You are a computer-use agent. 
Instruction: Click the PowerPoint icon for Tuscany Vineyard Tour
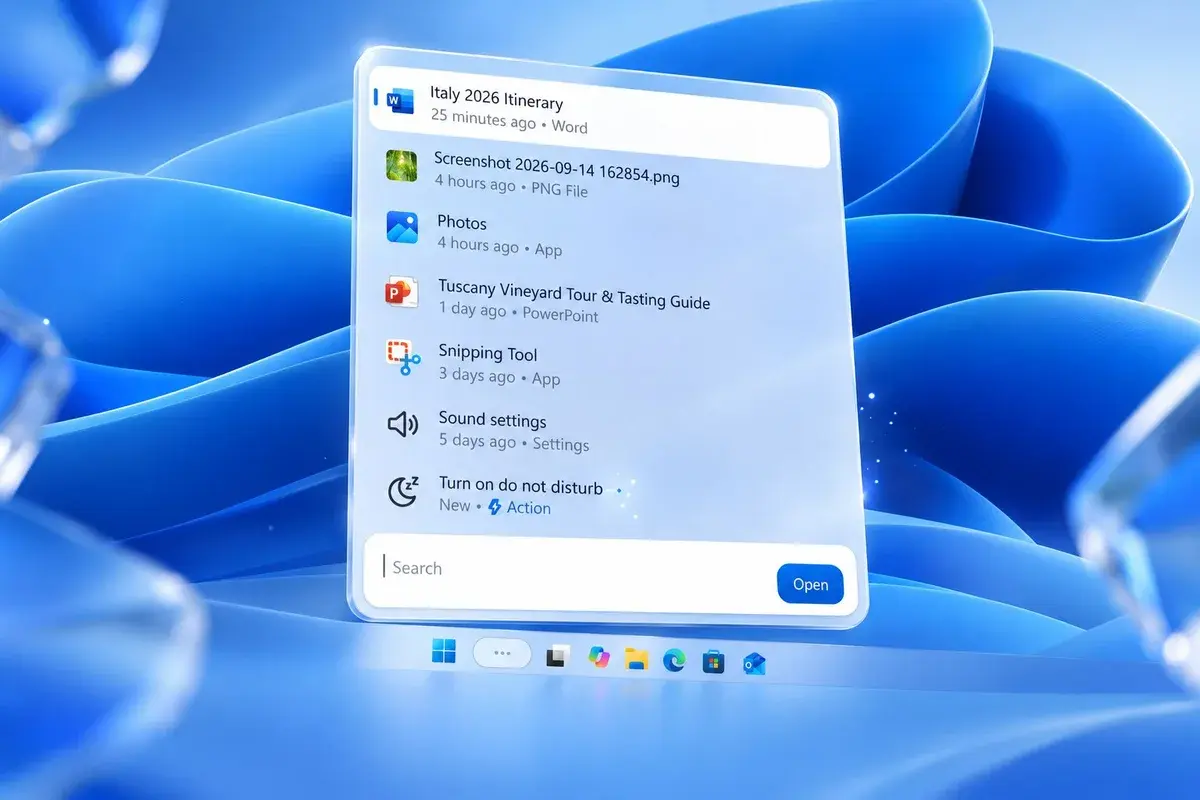click(x=401, y=292)
